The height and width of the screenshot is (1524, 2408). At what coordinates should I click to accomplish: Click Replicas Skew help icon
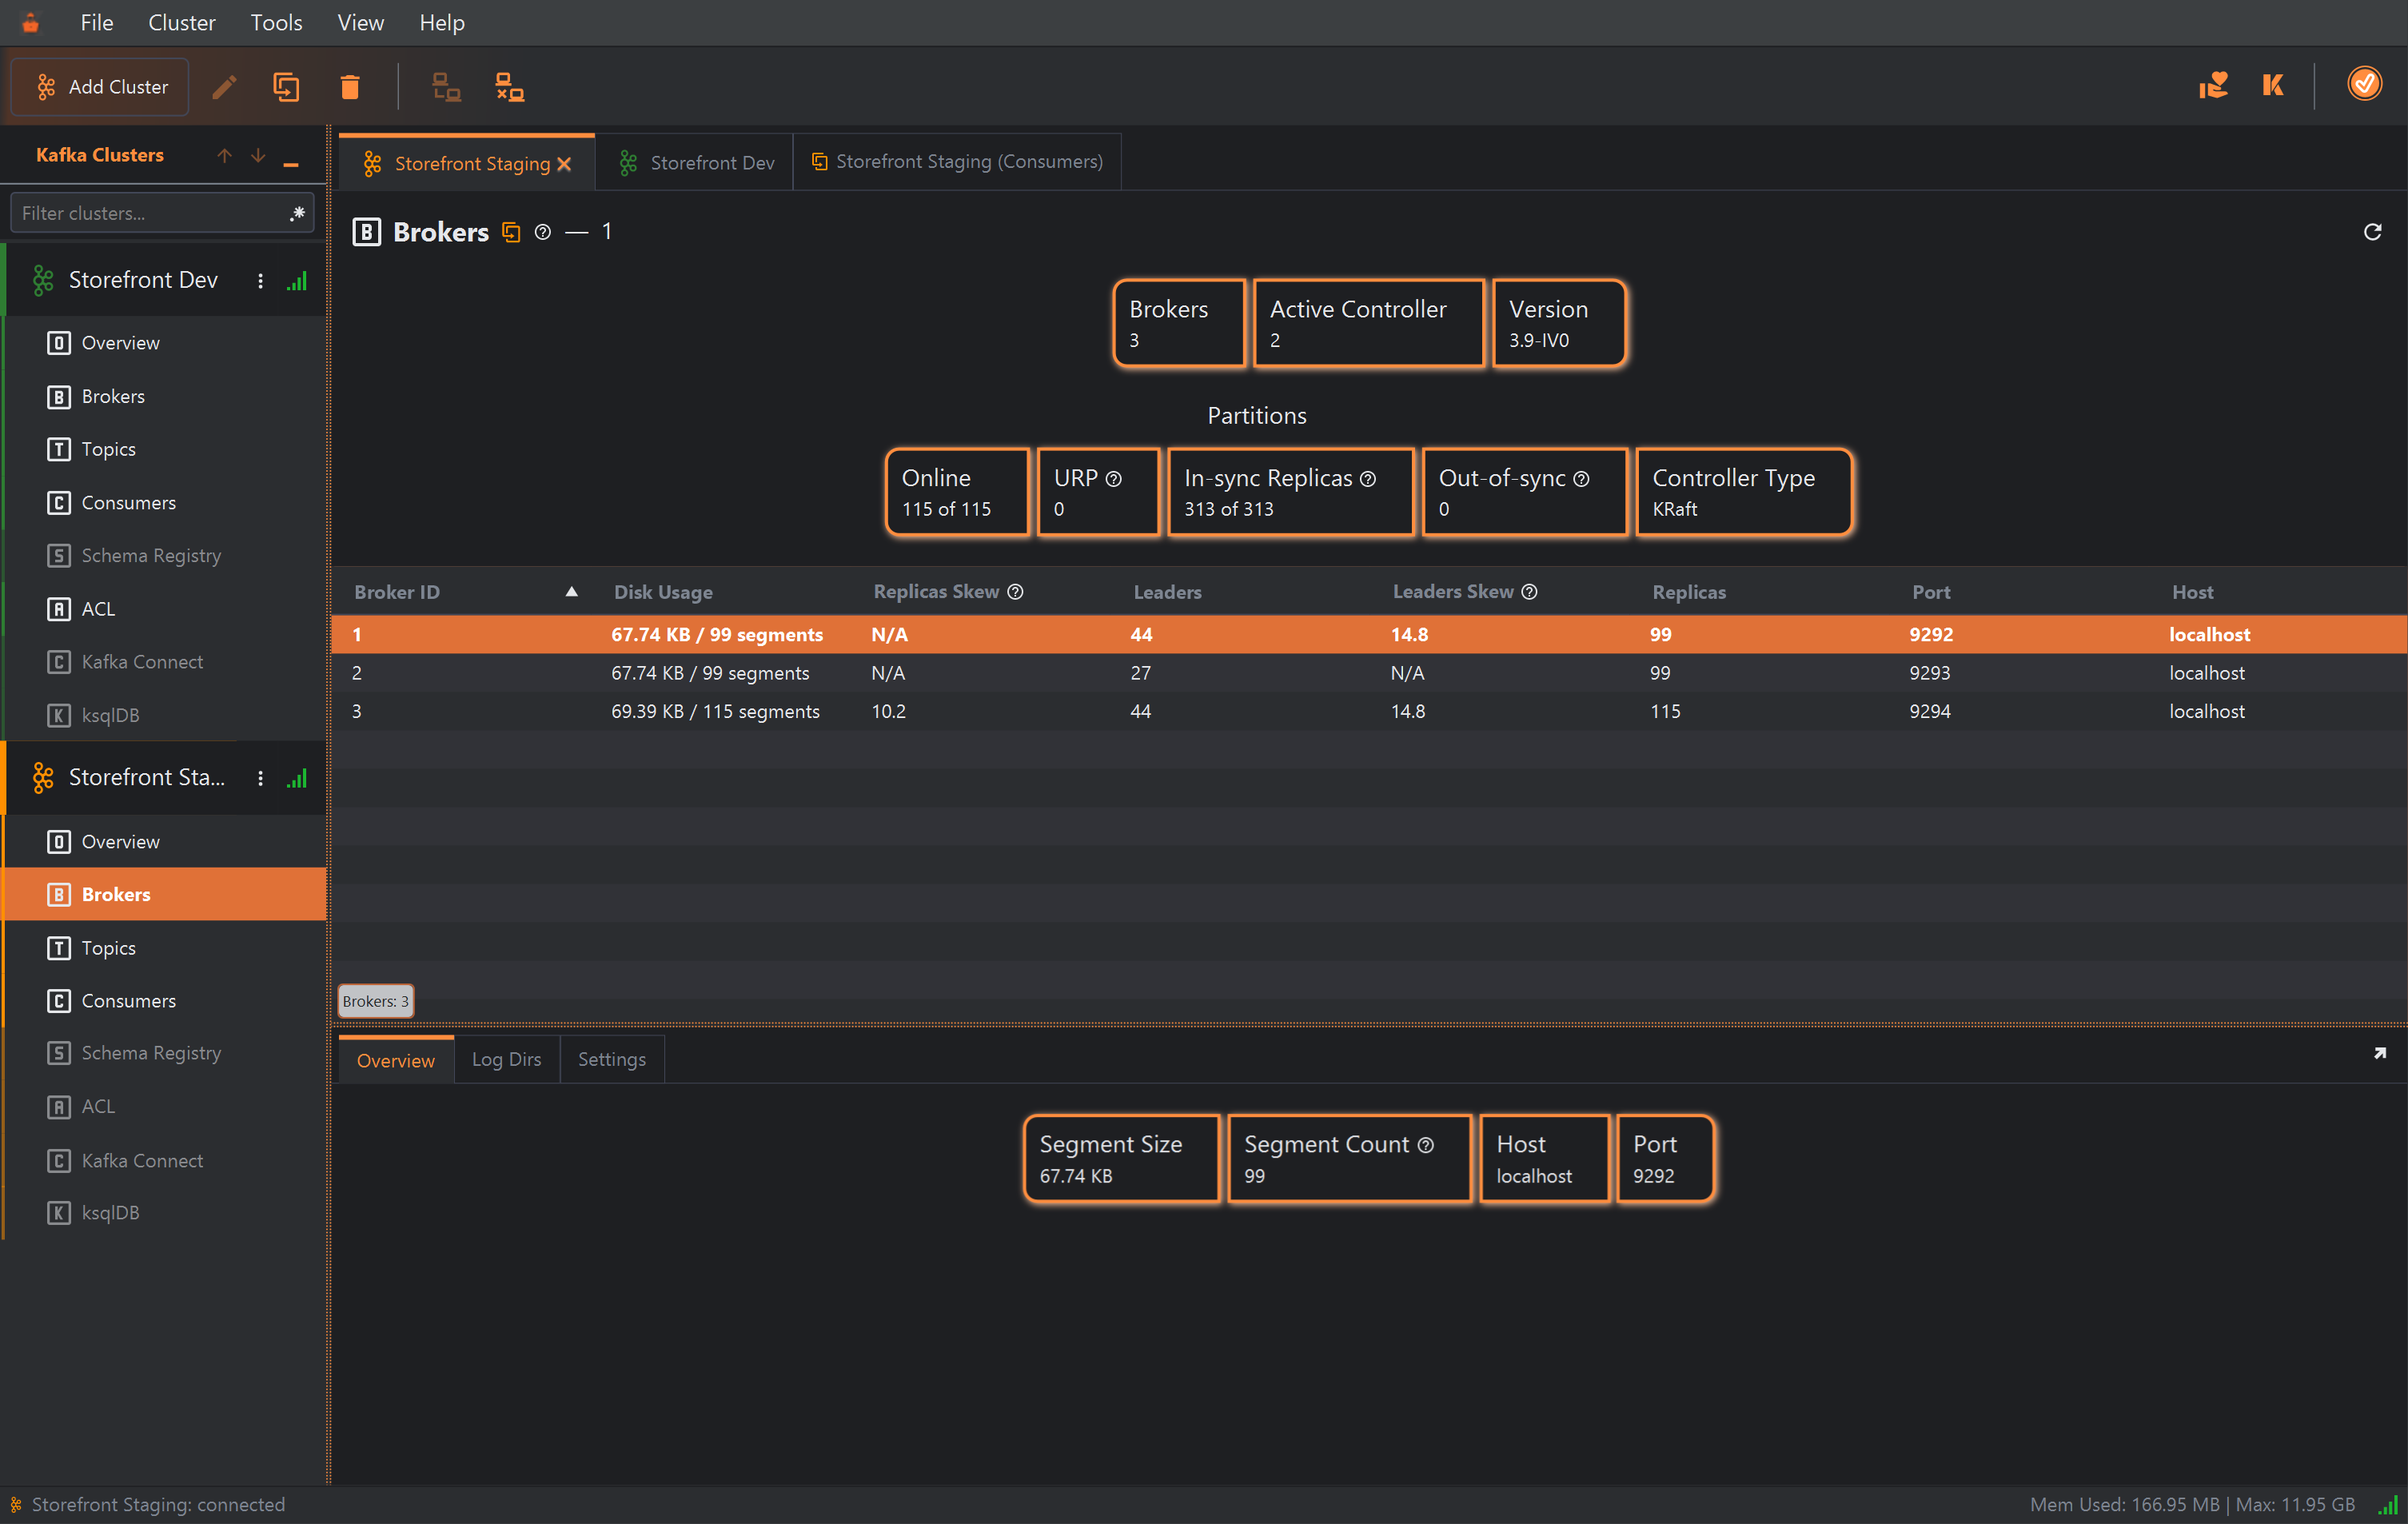(1015, 592)
